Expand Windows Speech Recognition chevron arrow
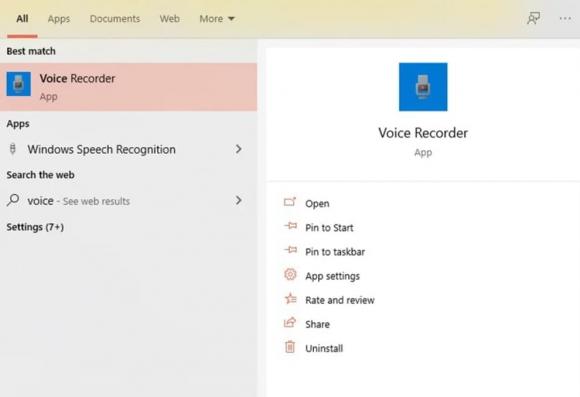 239,149
